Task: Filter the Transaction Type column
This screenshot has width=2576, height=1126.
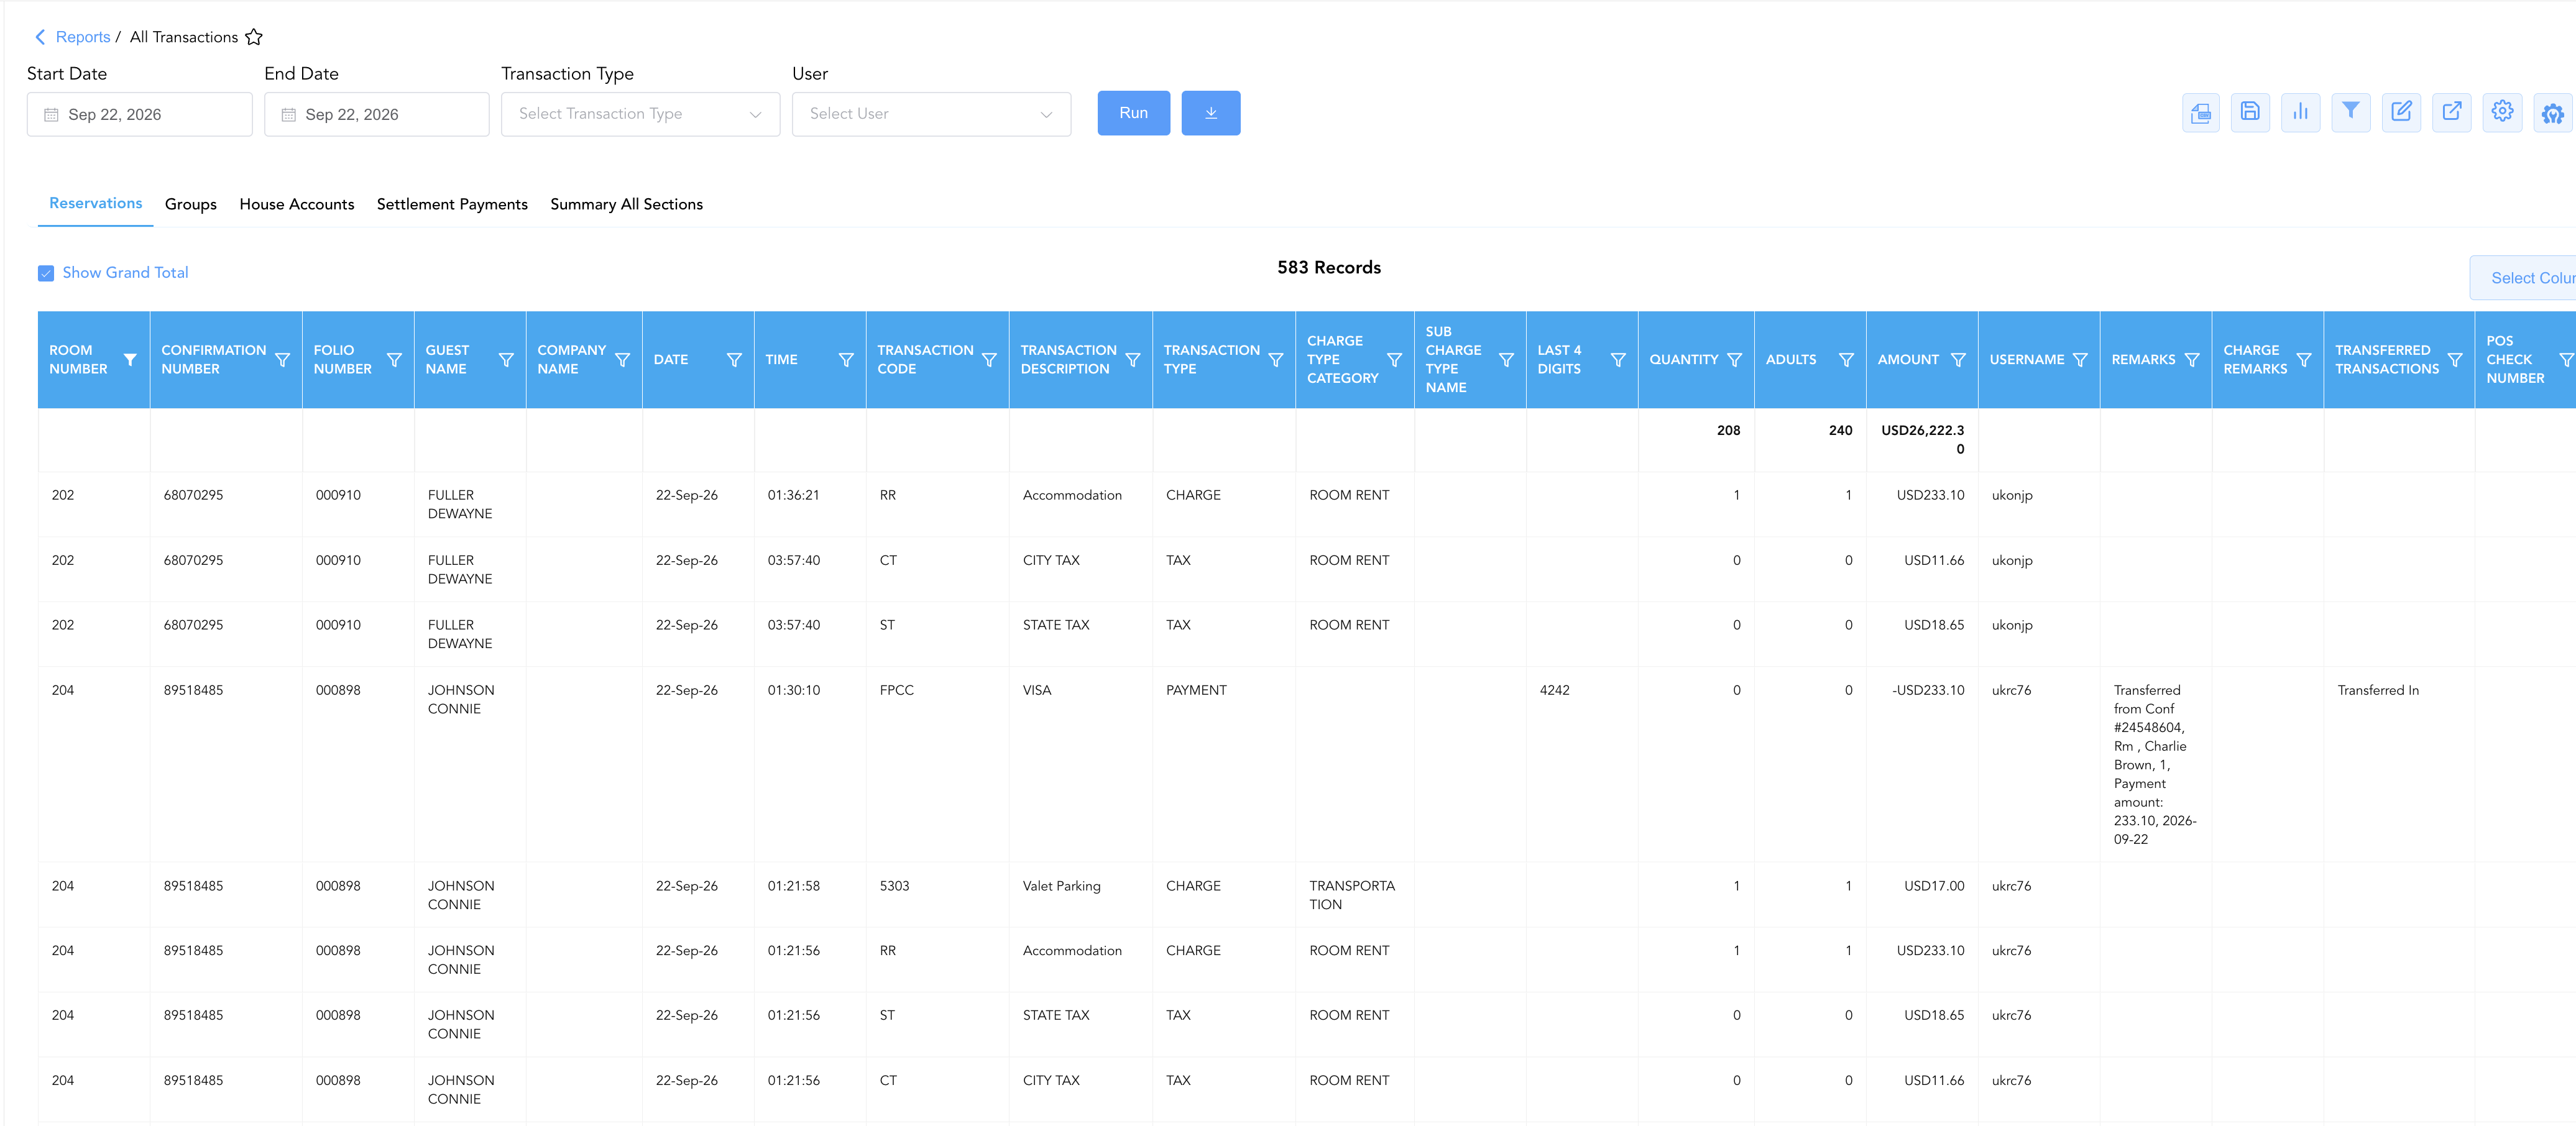Action: click(1276, 360)
